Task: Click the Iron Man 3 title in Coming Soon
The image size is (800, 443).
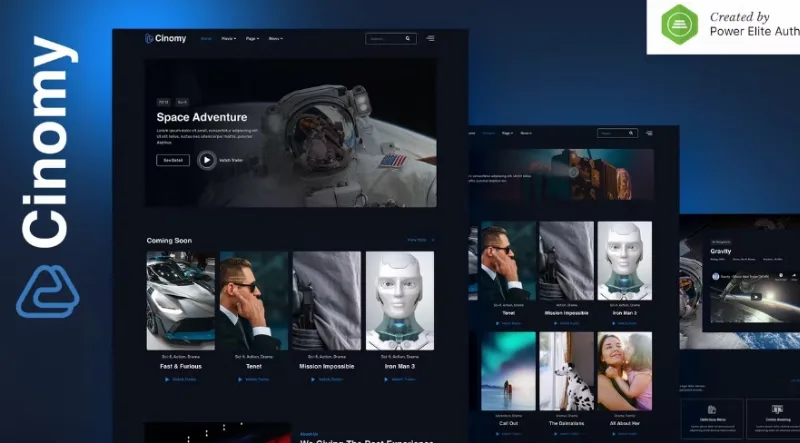Action: pyautogui.click(x=400, y=366)
